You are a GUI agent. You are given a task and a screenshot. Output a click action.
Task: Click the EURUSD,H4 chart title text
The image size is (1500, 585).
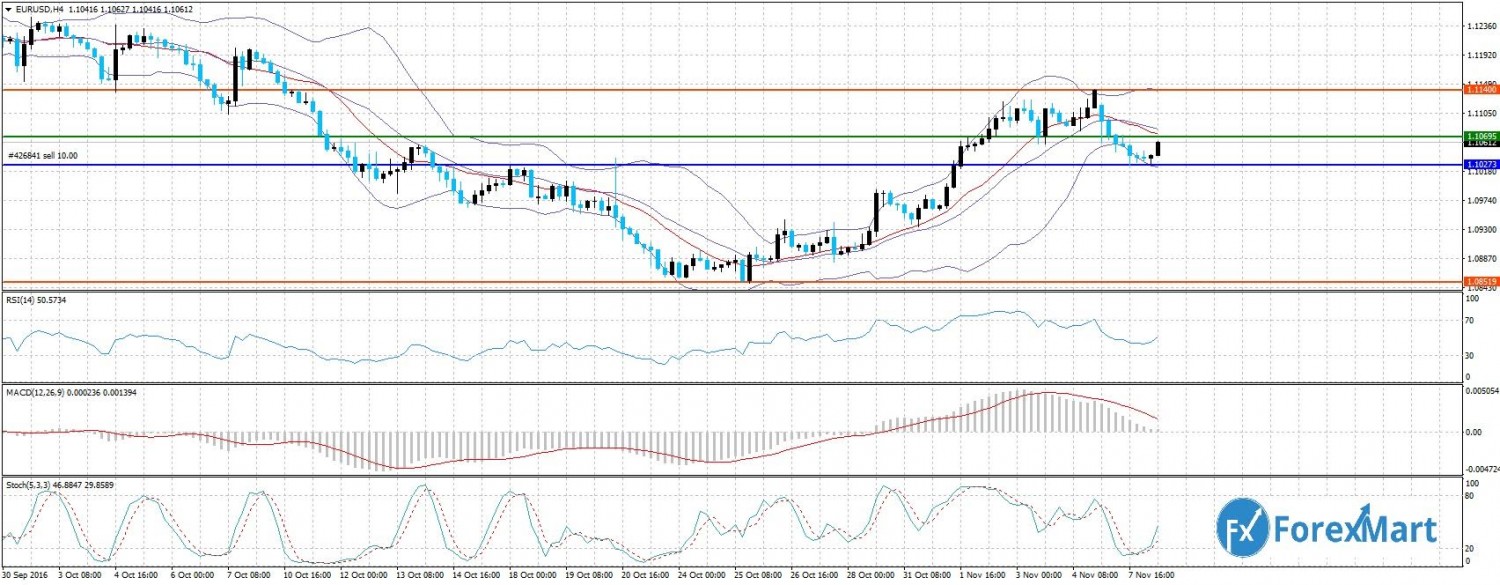click(x=39, y=9)
